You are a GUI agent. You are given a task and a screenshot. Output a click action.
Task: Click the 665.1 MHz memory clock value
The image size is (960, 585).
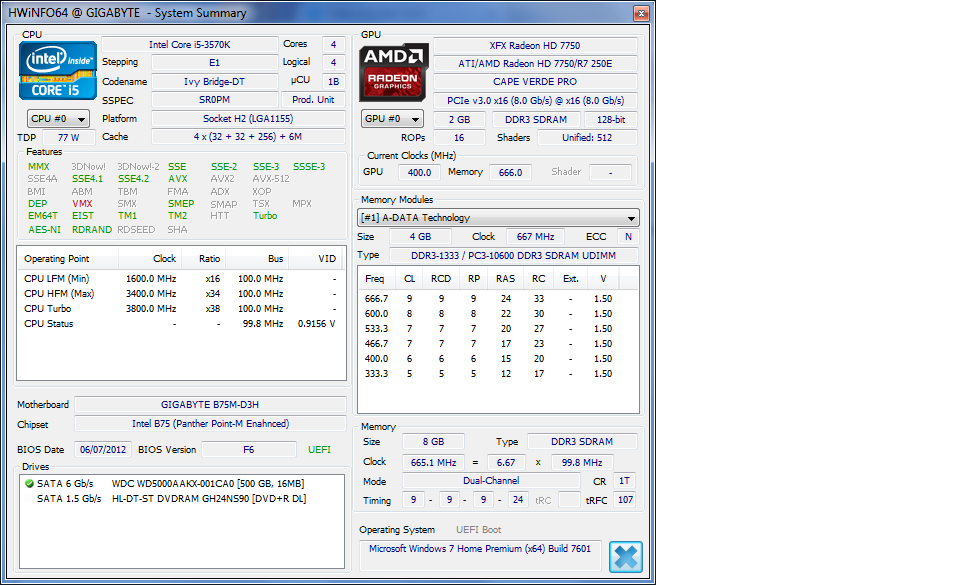[x=433, y=463]
